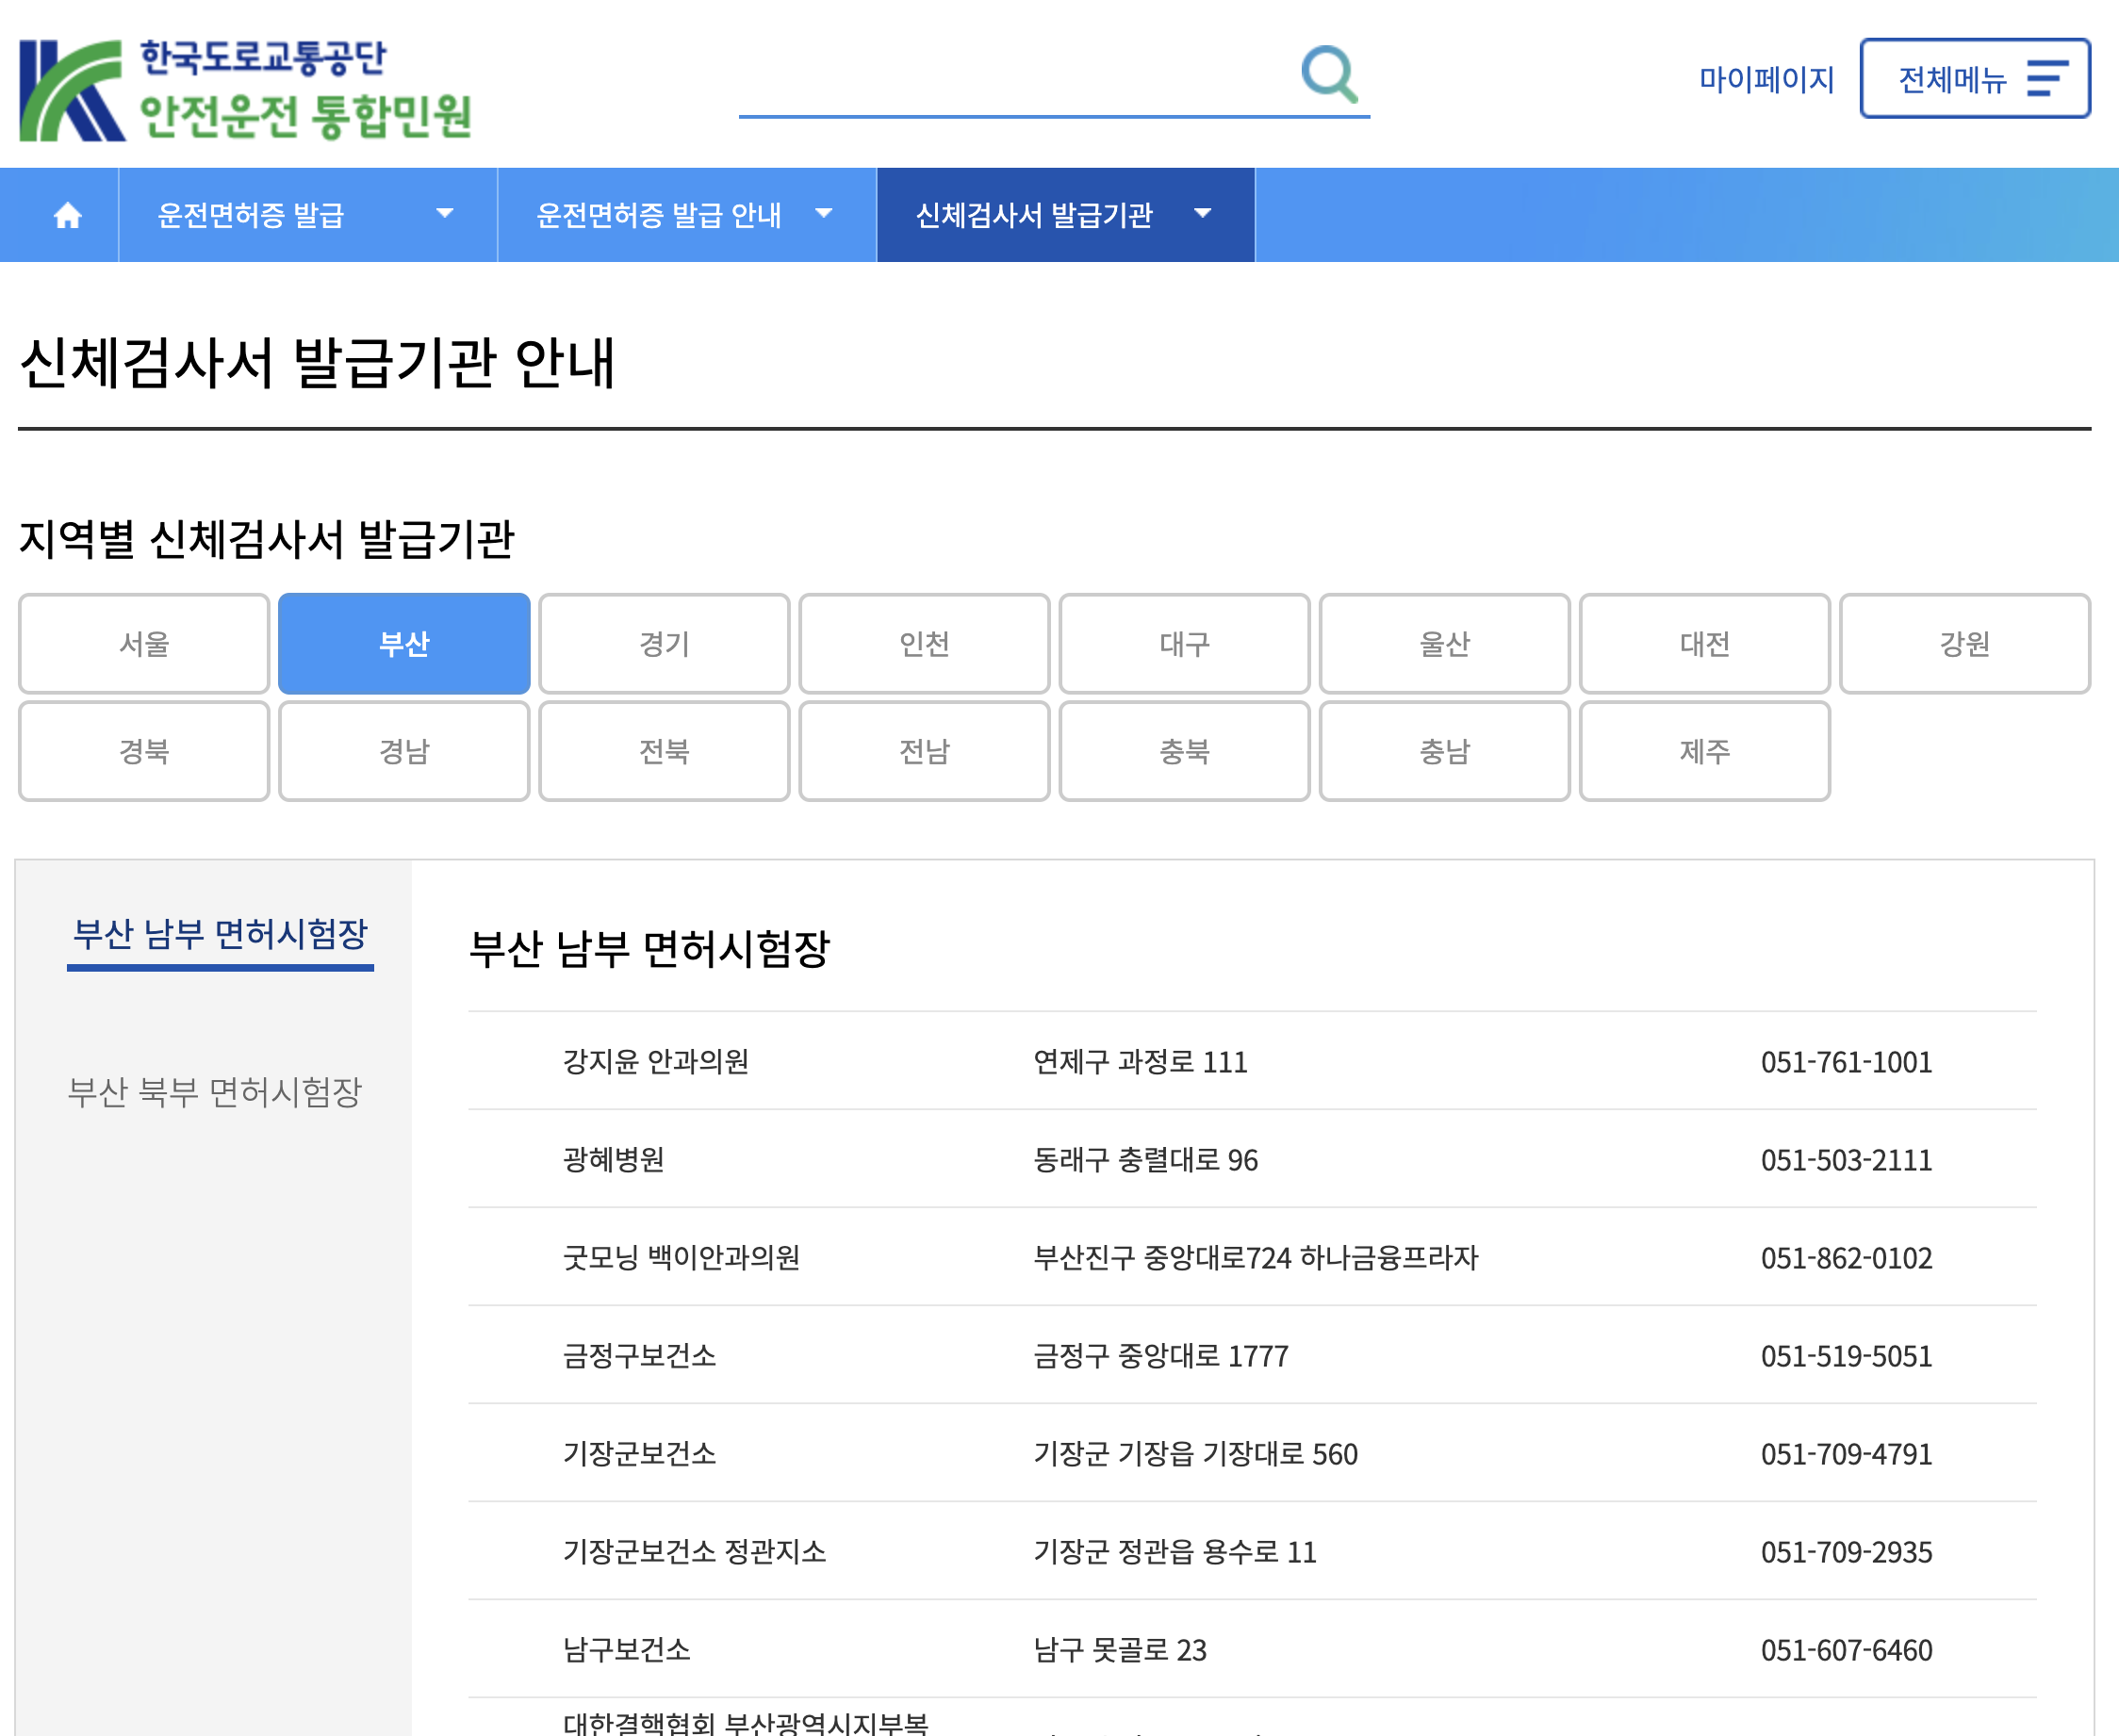This screenshot has width=2119, height=1736.
Task: Click the home icon in navigation bar
Action: click(67, 215)
